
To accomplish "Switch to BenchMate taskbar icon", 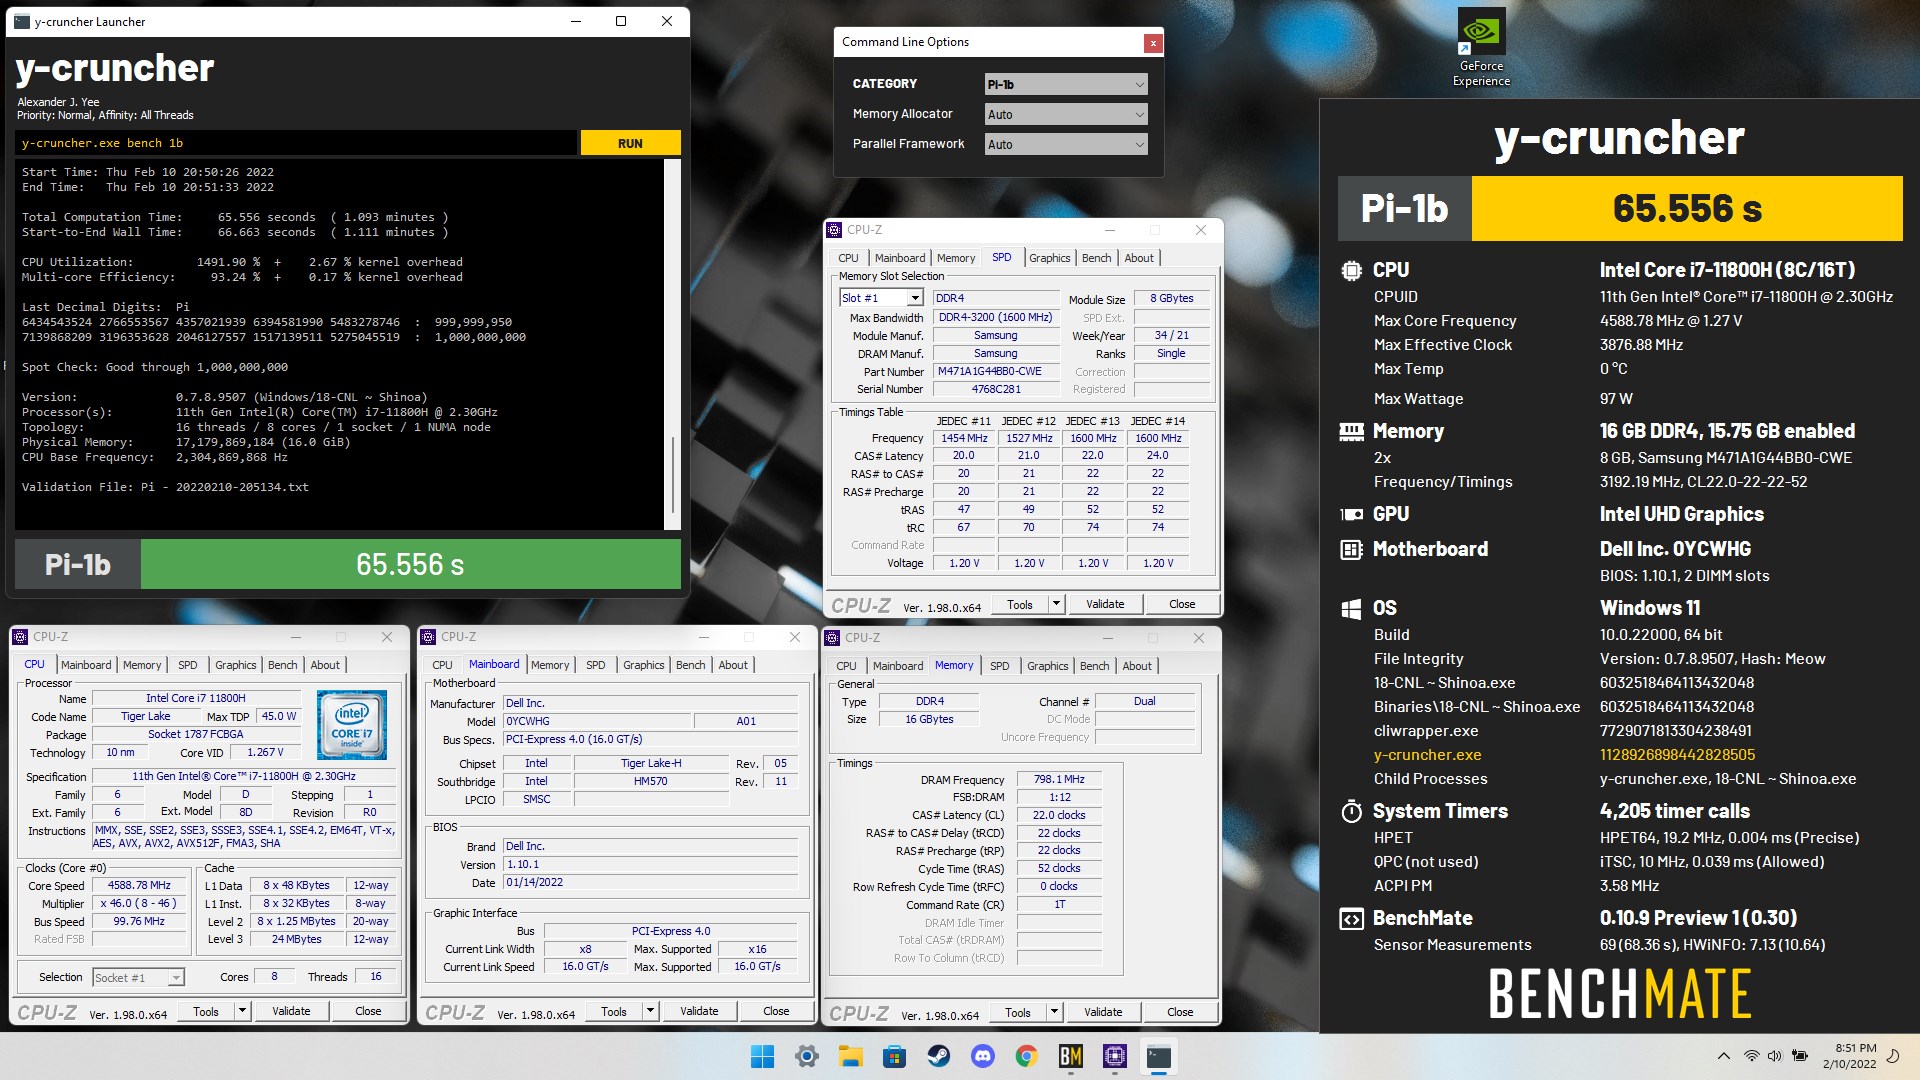I will (1070, 1056).
